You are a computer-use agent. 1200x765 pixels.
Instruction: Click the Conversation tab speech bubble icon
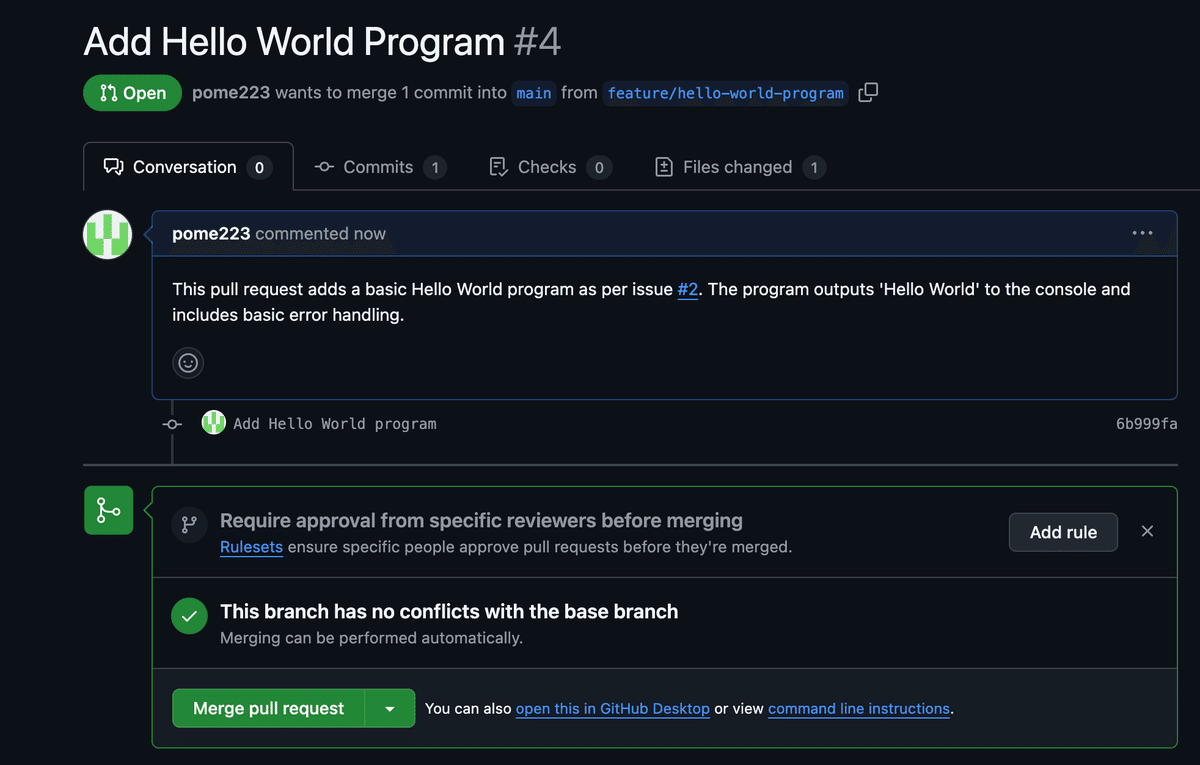pyautogui.click(x=113, y=167)
